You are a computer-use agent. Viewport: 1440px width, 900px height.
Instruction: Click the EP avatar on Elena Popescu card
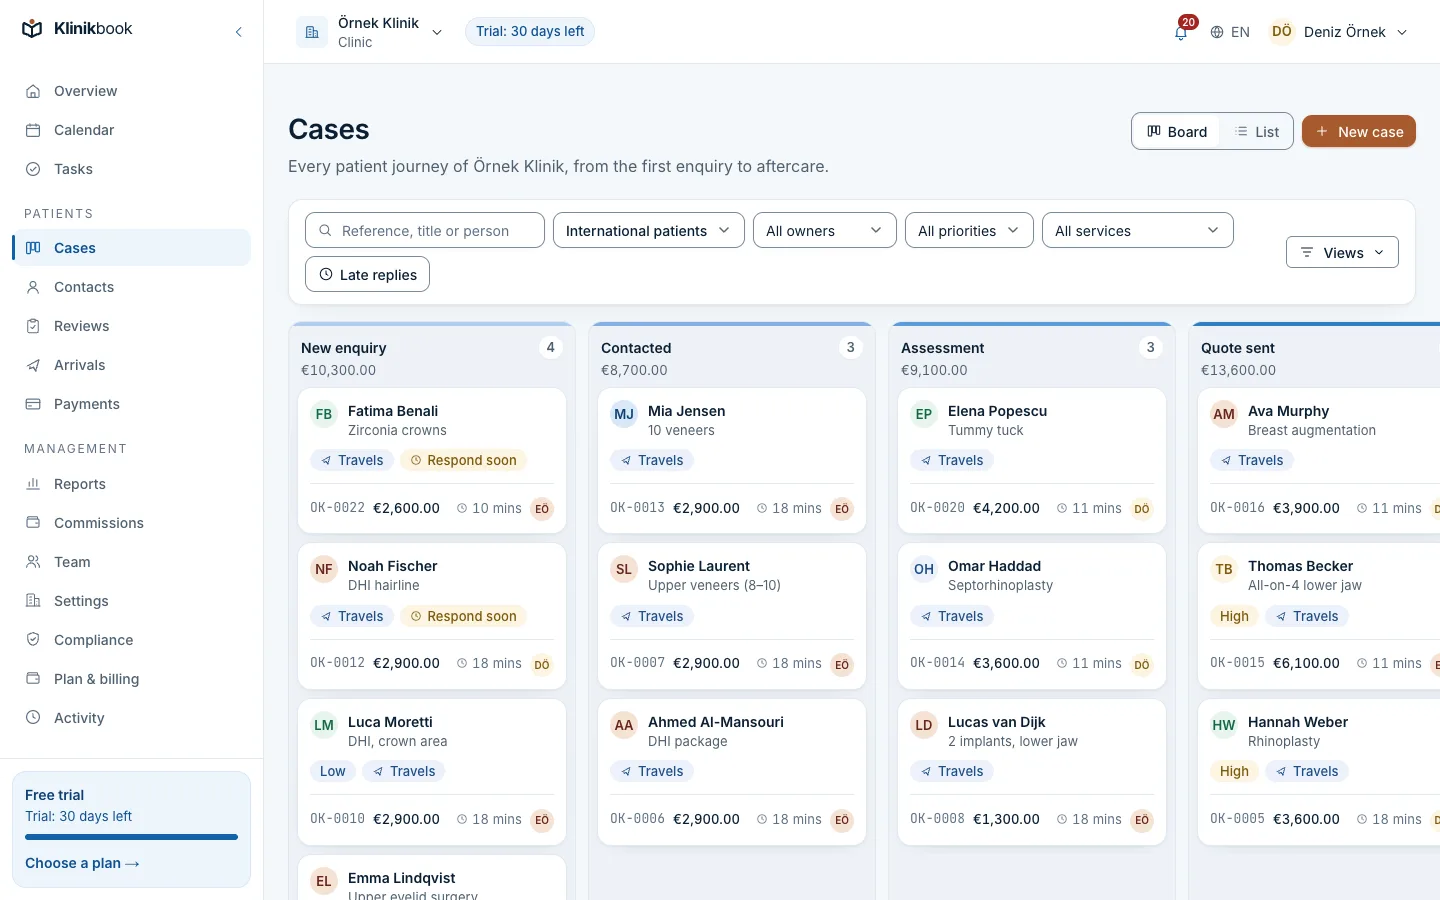click(x=924, y=414)
